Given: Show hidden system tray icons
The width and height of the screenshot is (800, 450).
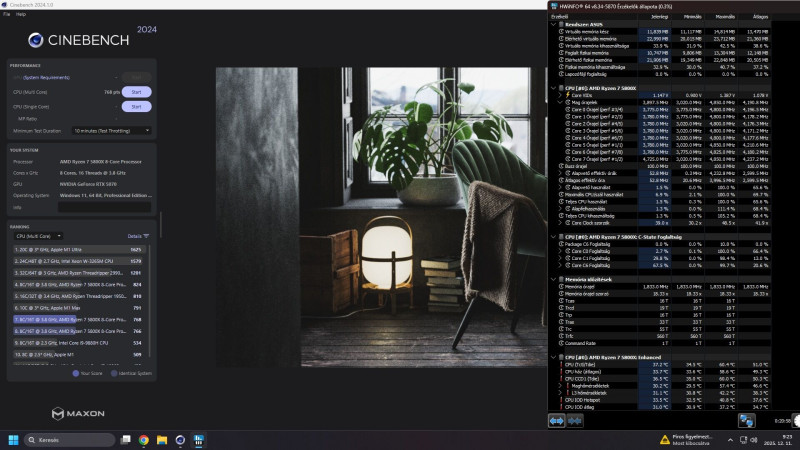Looking at the screenshot, I should [730, 440].
